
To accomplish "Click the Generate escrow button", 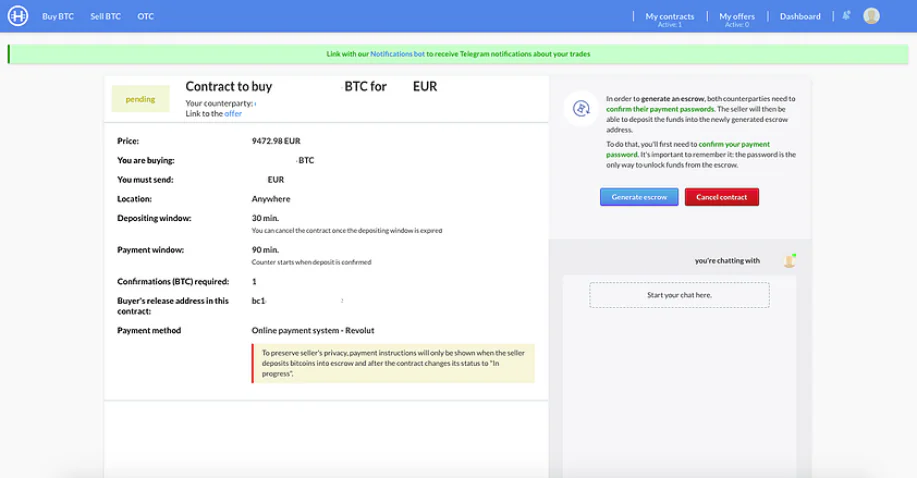I will (x=639, y=197).
